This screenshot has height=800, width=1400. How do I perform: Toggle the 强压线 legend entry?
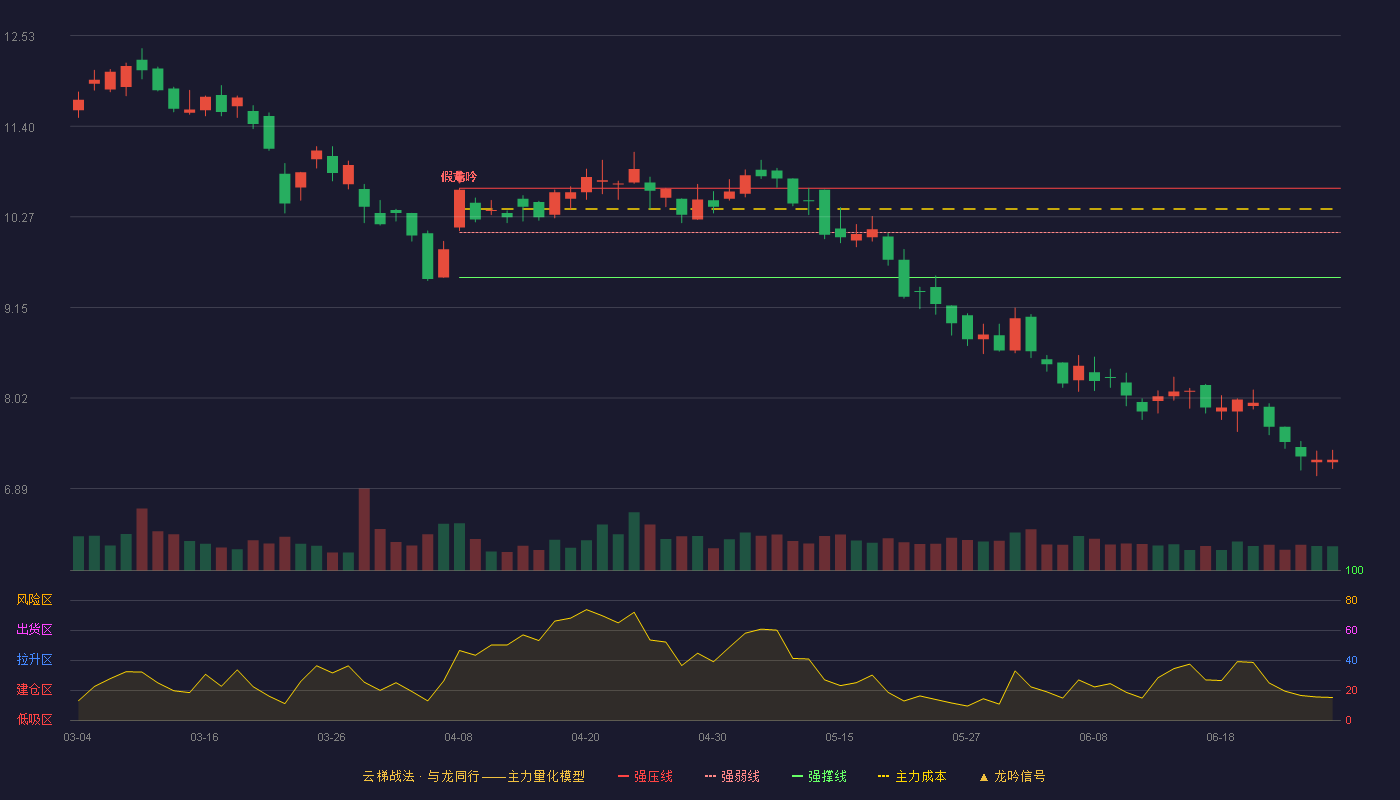645,776
